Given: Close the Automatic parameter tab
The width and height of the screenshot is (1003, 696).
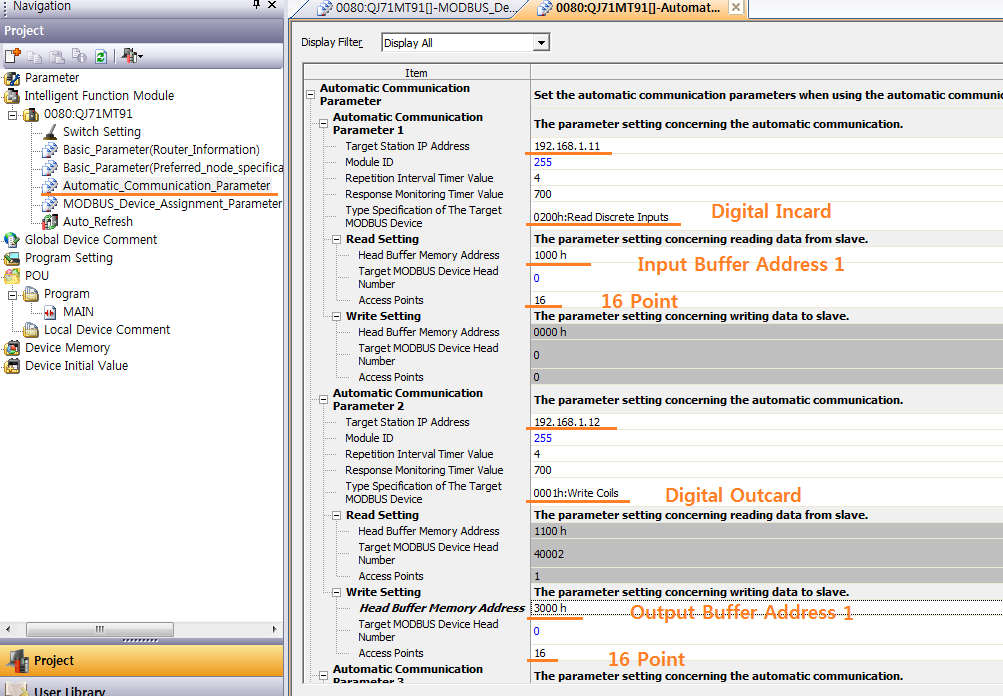Looking at the screenshot, I should click(x=736, y=8).
